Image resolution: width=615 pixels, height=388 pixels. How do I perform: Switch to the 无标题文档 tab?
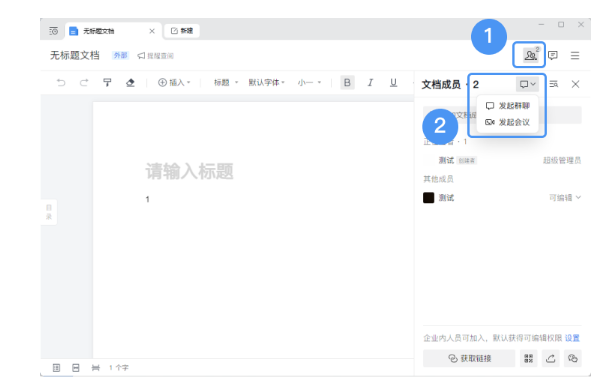click(x=112, y=31)
